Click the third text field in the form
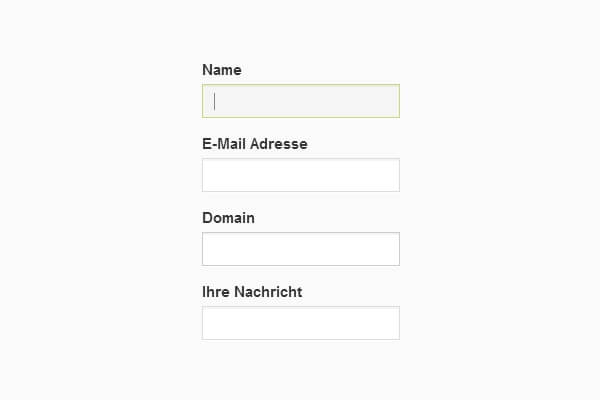The width and height of the screenshot is (600, 400). click(x=300, y=249)
